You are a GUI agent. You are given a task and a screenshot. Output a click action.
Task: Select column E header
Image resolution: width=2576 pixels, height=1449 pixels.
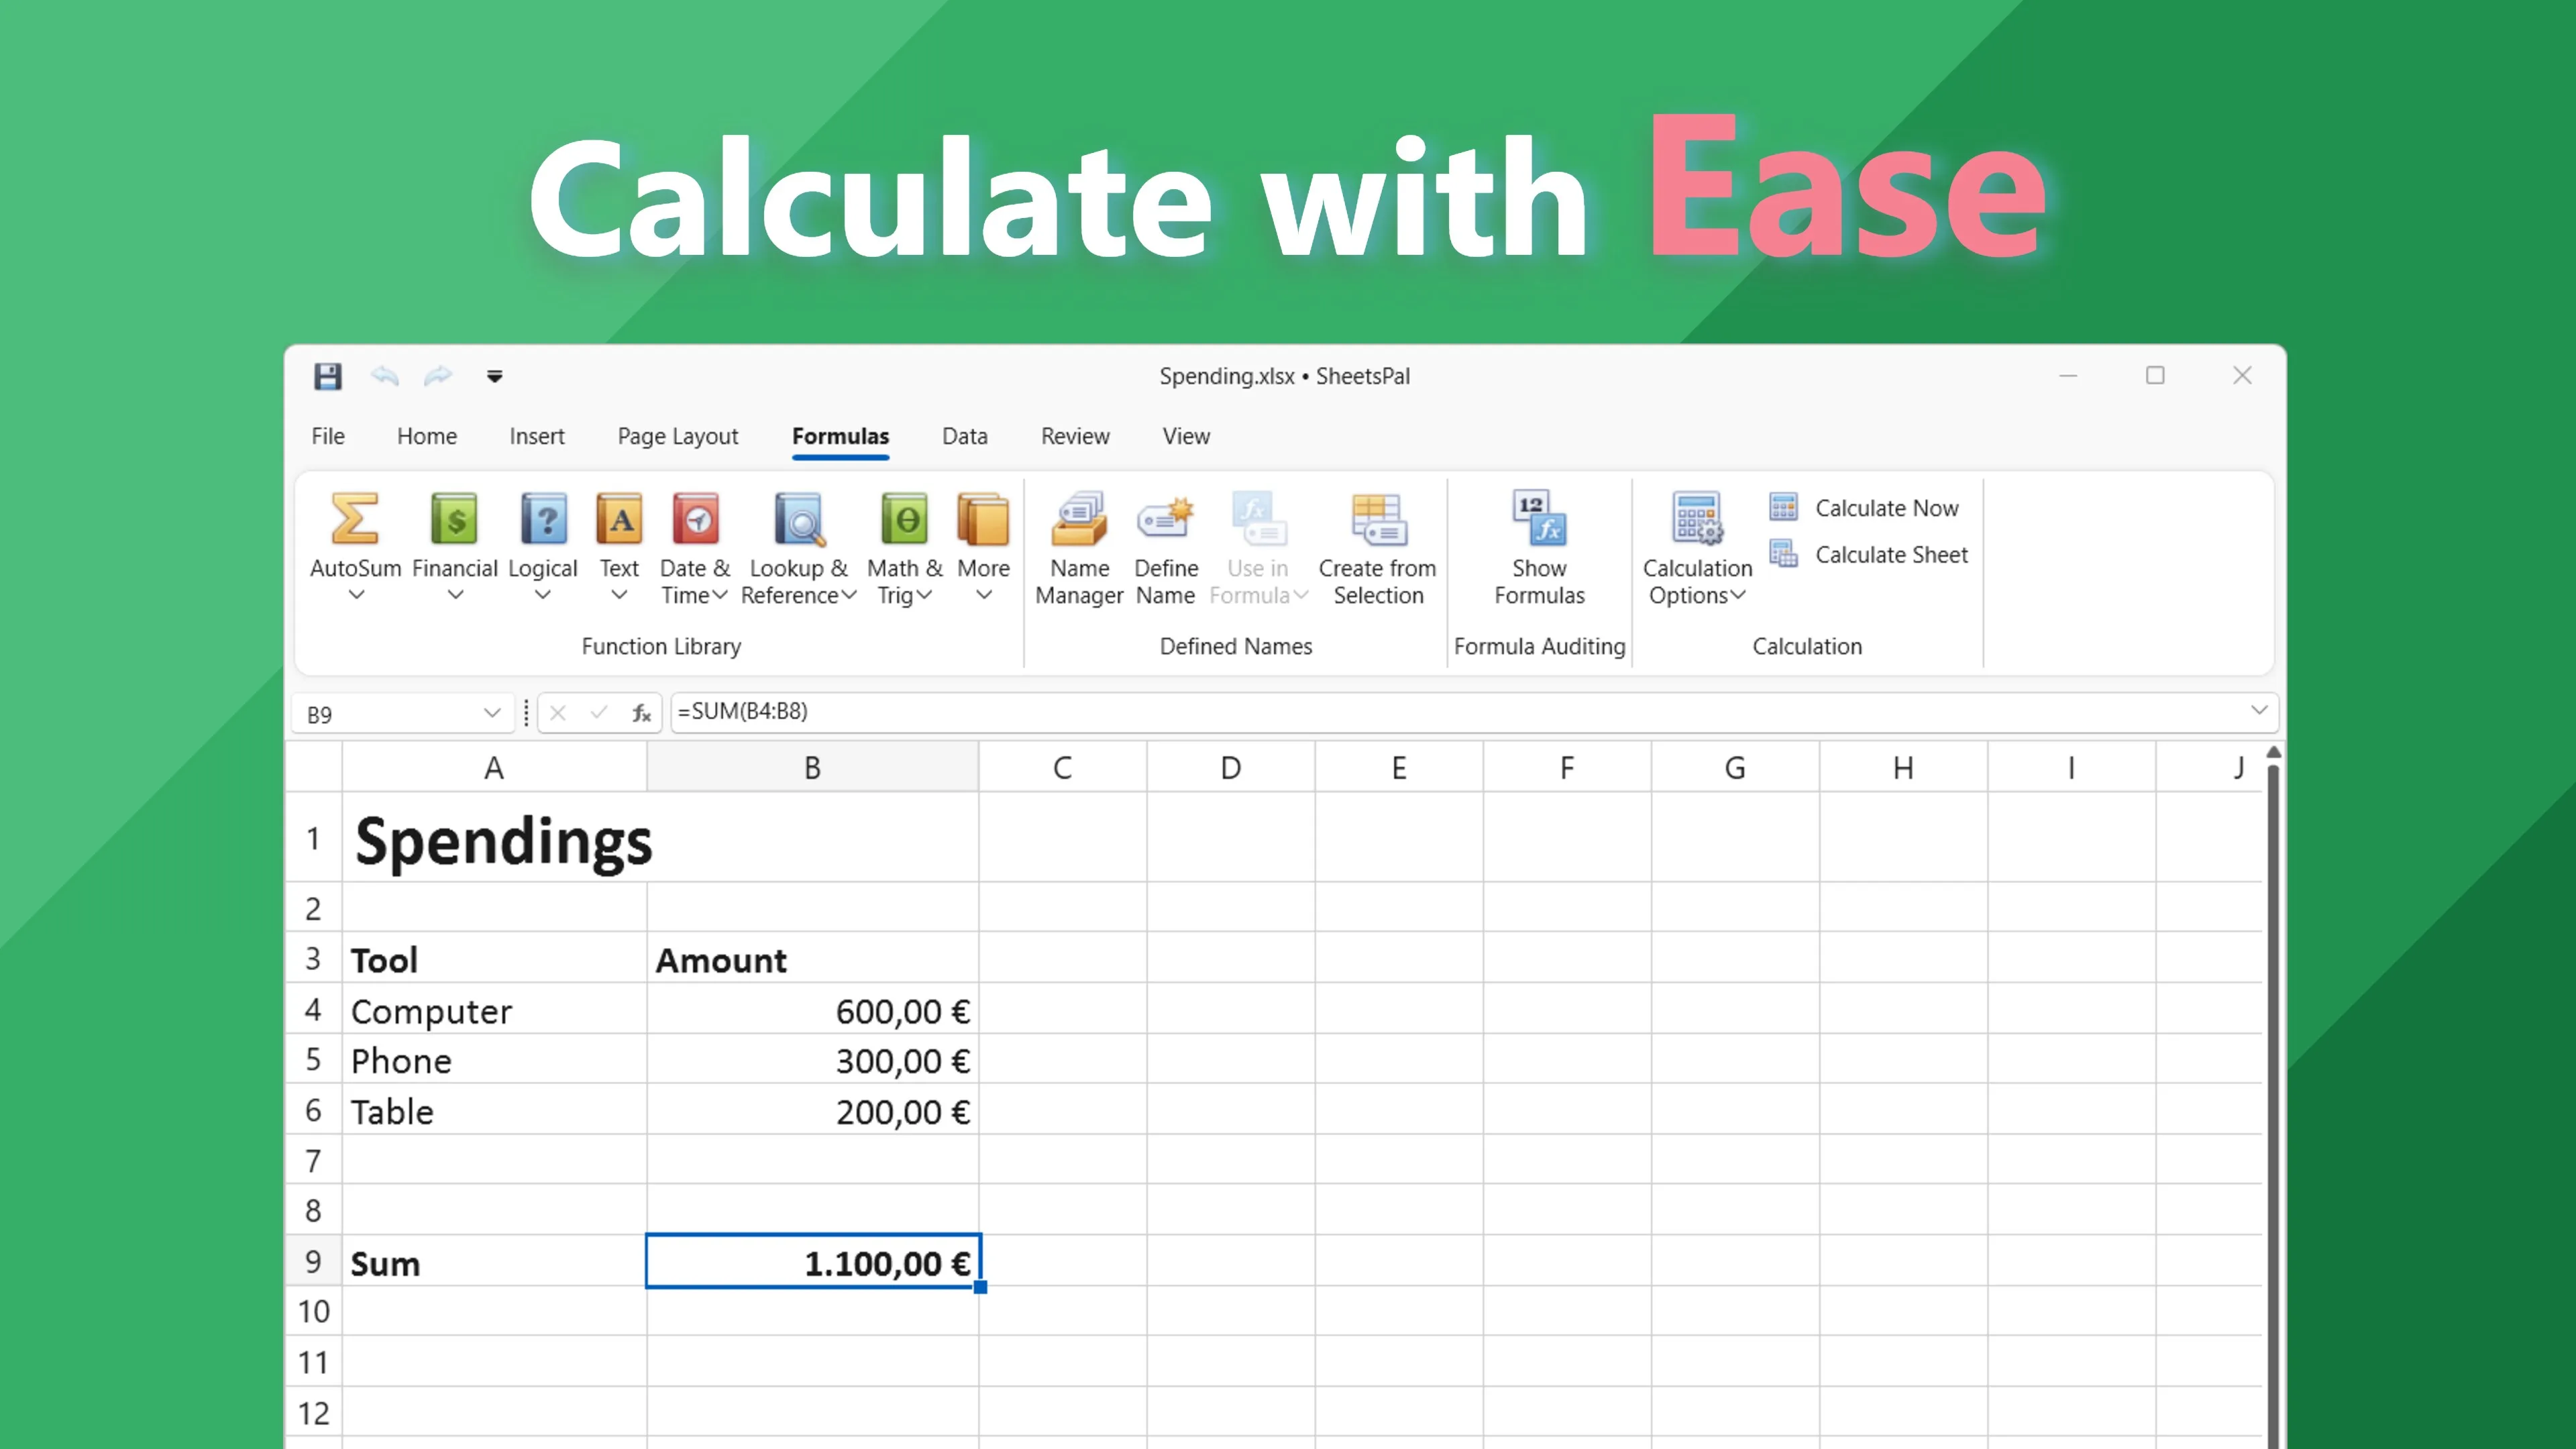pos(1399,767)
